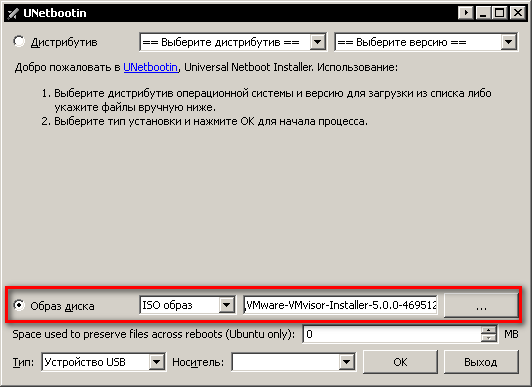Image resolution: width=532 pixels, height=387 pixels.
Task: Confirm with the OK button
Action: click(x=400, y=362)
